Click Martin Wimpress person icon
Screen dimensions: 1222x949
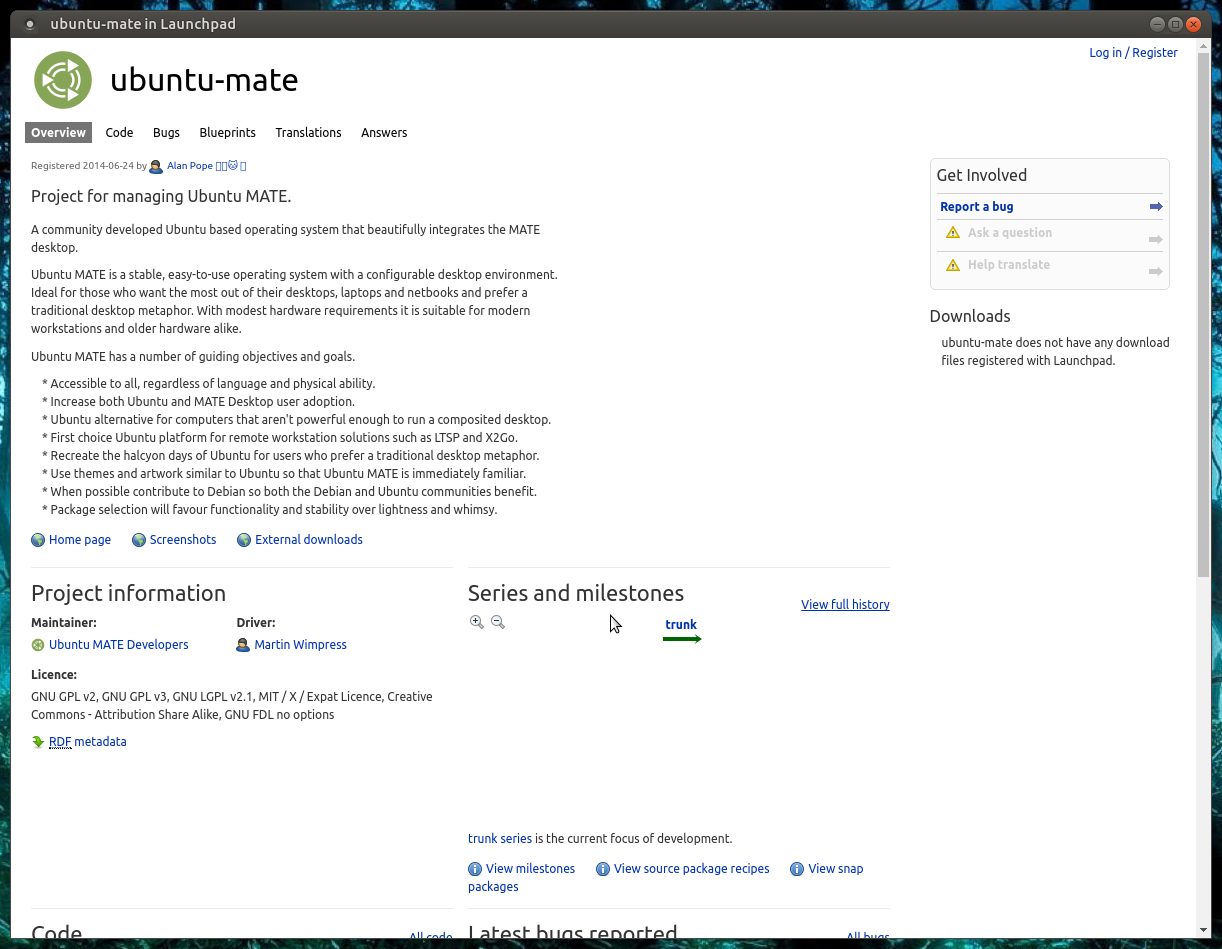coord(243,645)
